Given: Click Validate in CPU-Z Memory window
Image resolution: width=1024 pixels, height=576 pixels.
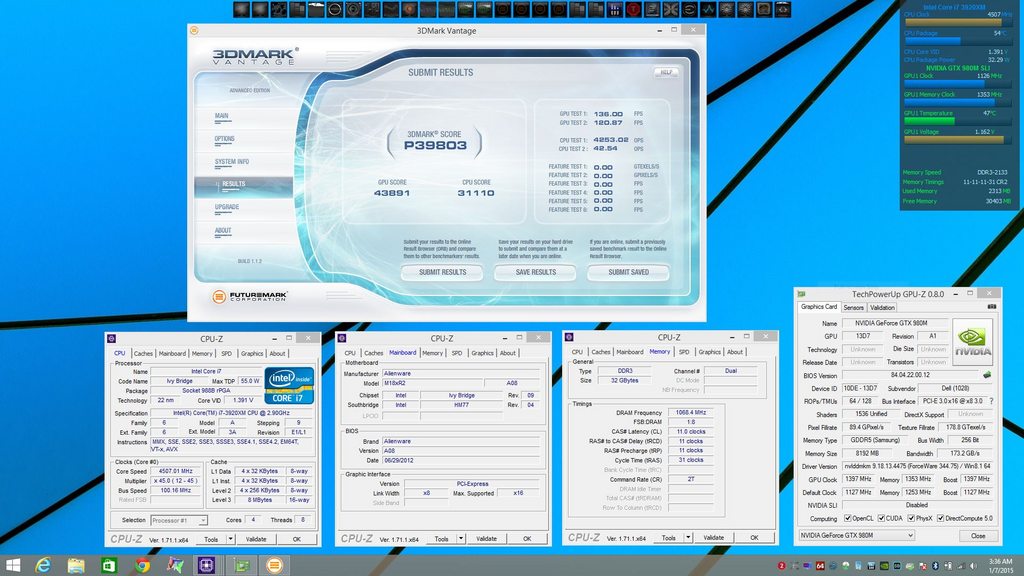Looking at the screenshot, I should (713, 538).
